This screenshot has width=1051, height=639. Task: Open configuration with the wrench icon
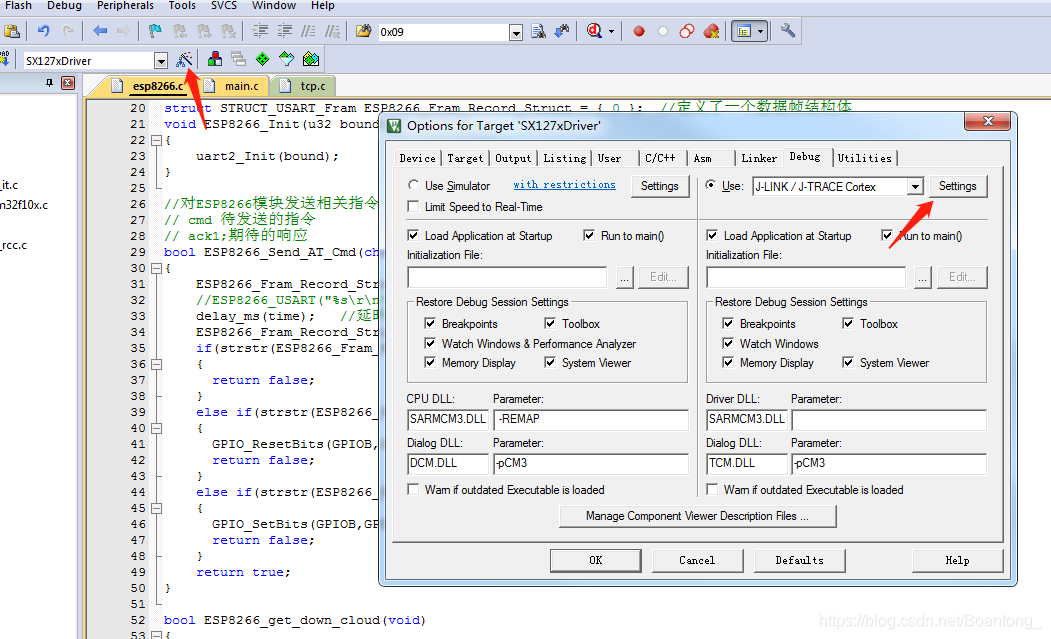tap(788, 31)
